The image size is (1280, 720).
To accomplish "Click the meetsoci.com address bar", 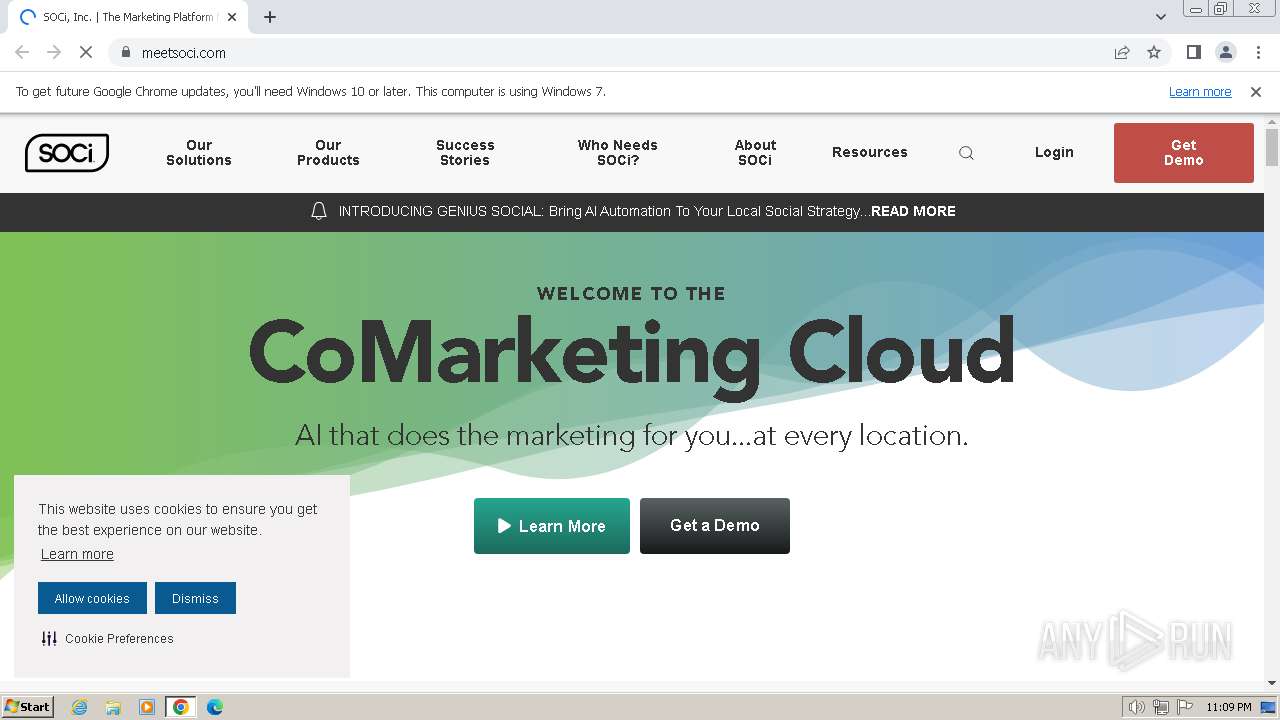I will [600, 53].
